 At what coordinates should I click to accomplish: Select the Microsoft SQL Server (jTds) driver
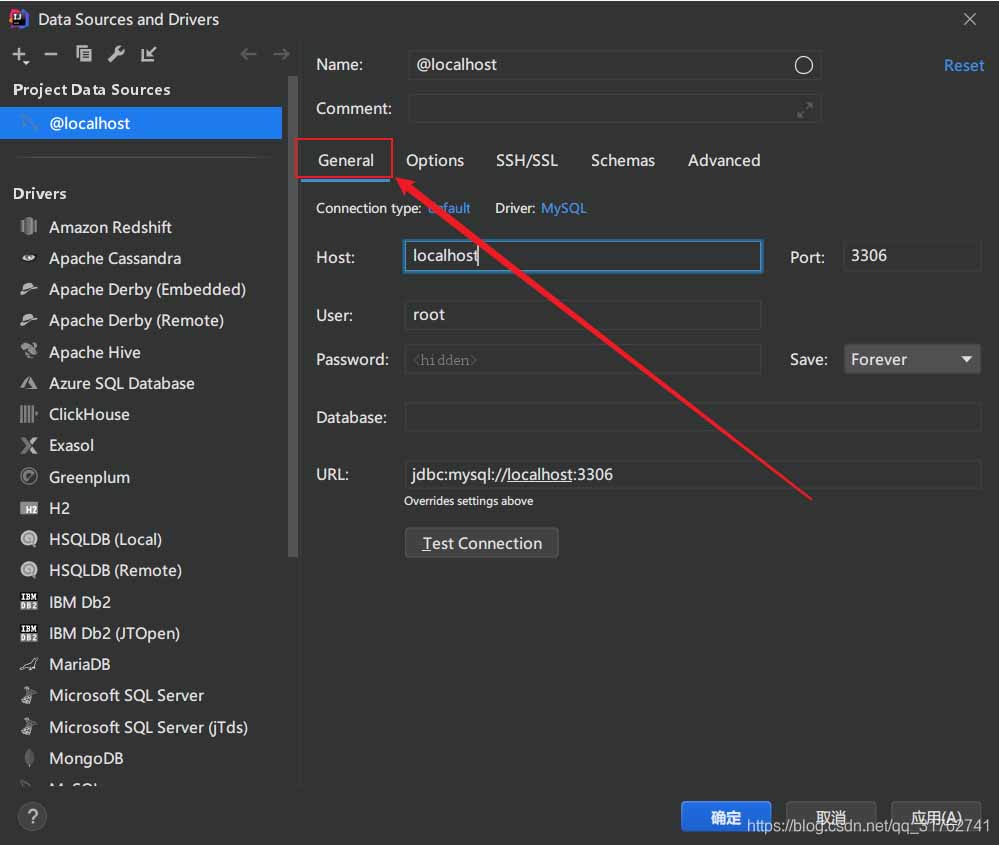click(x=148, y=727)
